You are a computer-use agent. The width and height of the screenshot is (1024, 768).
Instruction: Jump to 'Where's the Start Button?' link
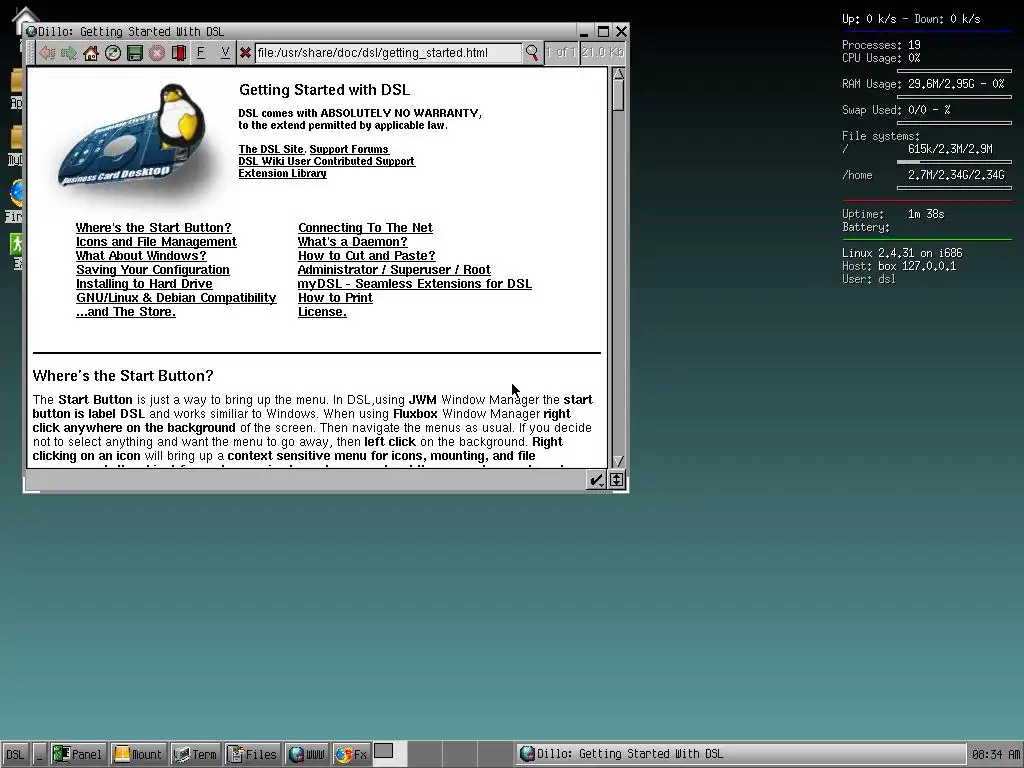(153, 228)
